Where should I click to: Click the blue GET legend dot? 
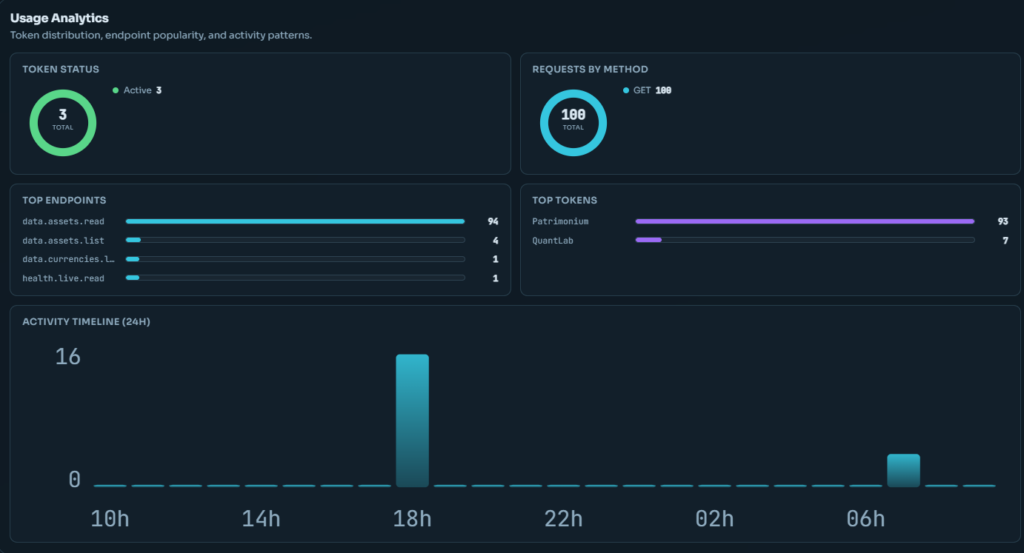(x=626, y=90)
